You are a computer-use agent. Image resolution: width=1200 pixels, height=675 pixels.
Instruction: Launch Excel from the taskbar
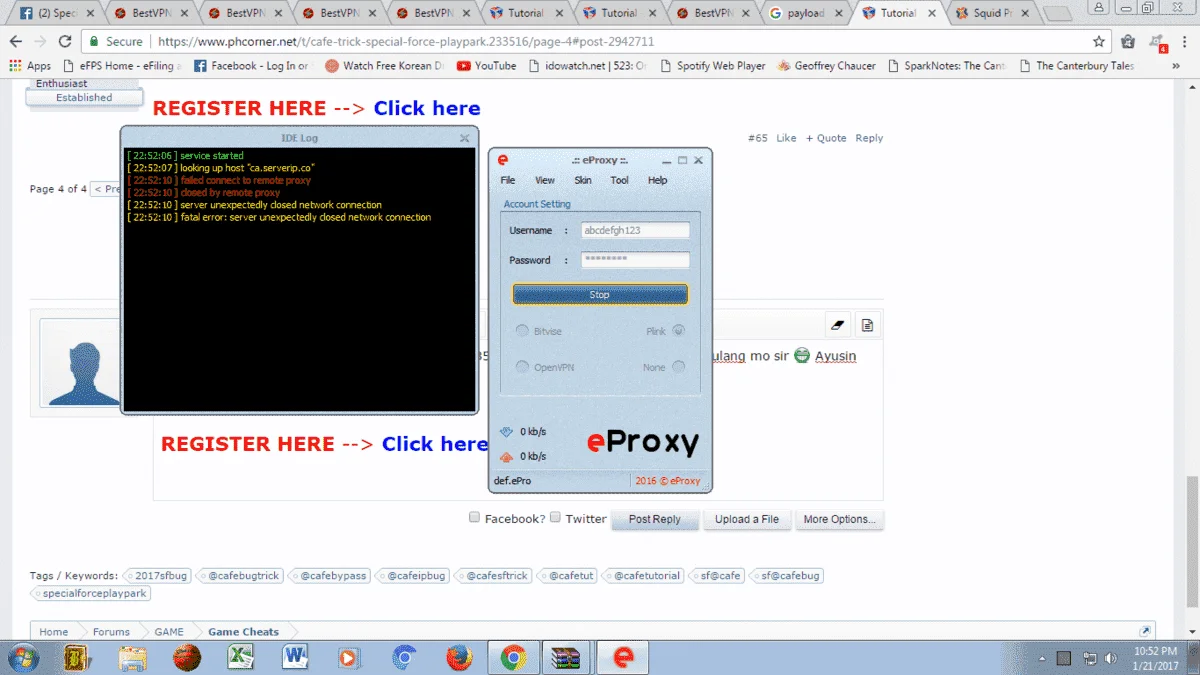[241, 657]
